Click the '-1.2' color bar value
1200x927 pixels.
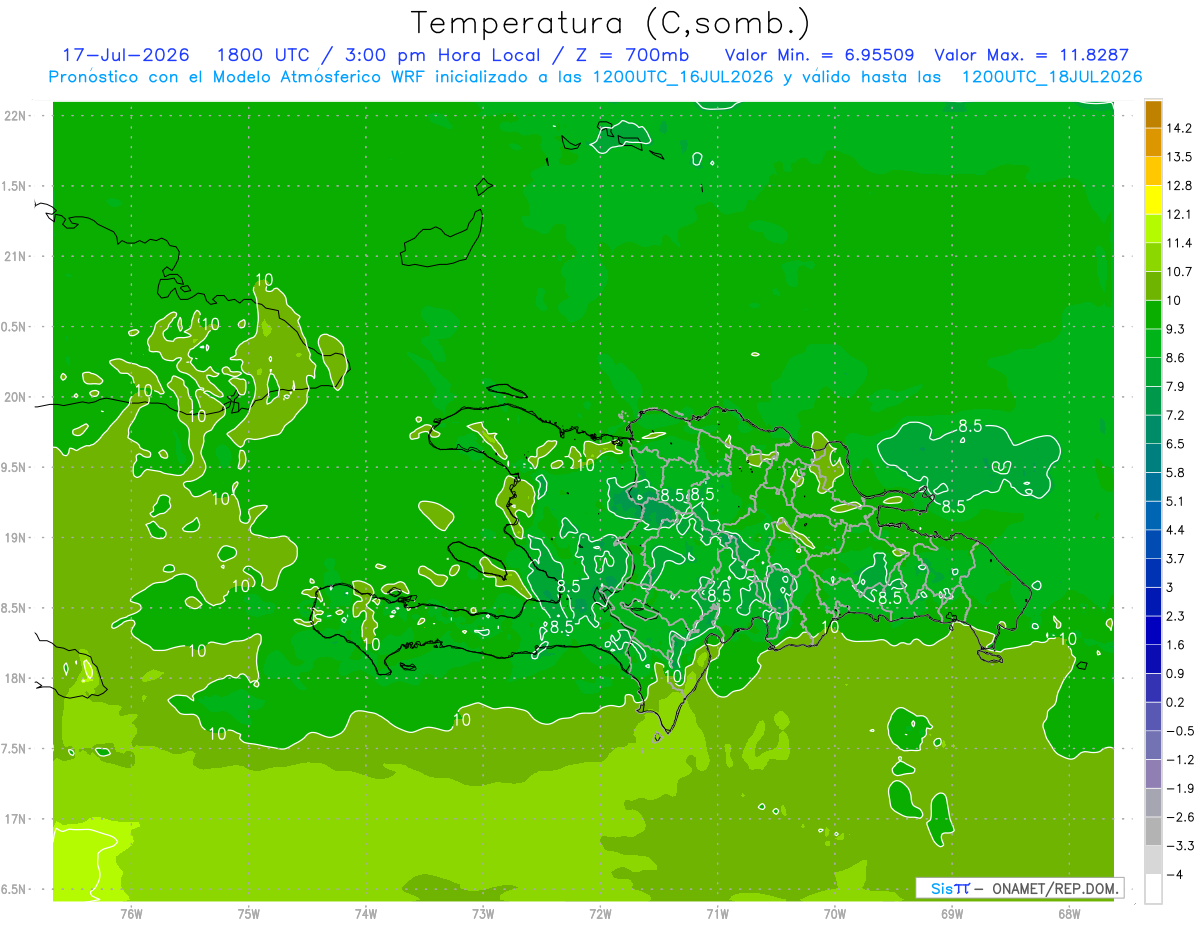[1179, 760]
